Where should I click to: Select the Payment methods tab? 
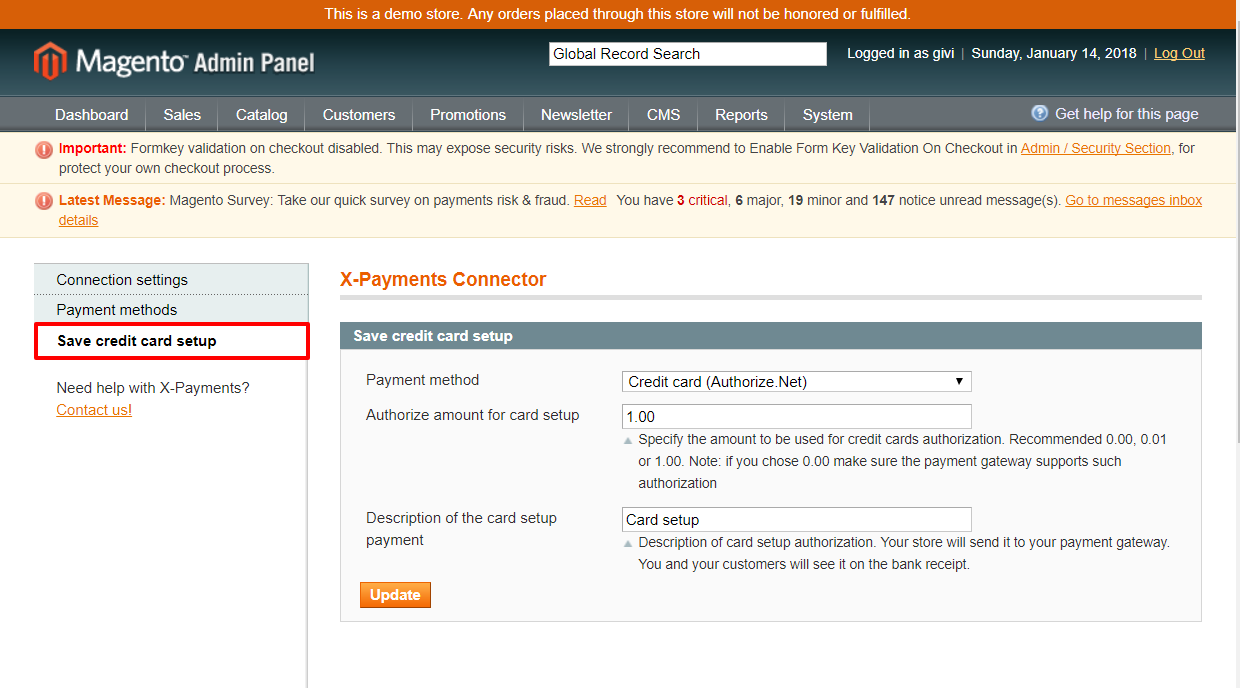(x=171, y=310)
